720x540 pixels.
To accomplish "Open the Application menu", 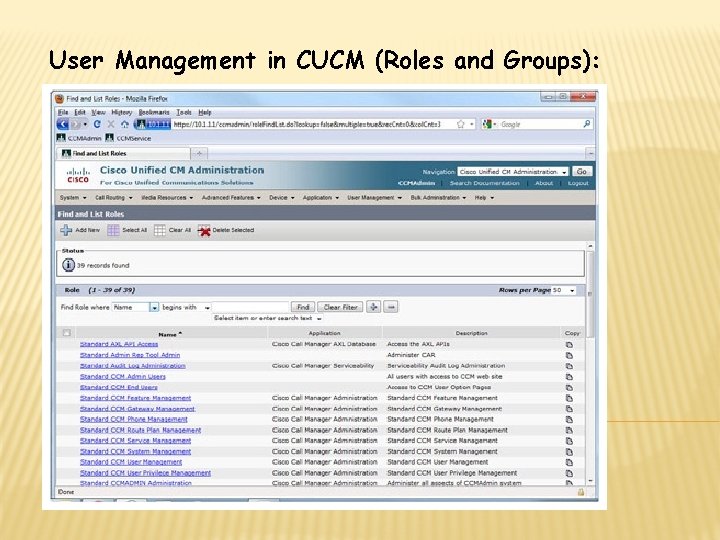I will (x=321, y=197).
